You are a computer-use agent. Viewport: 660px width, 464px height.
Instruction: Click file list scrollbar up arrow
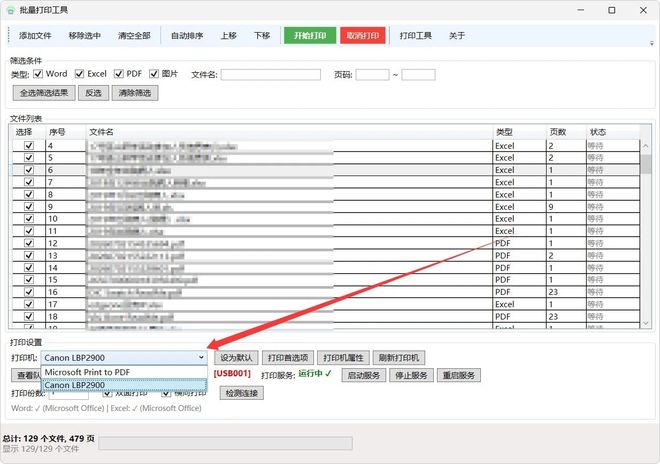click(x=646, y=146)
